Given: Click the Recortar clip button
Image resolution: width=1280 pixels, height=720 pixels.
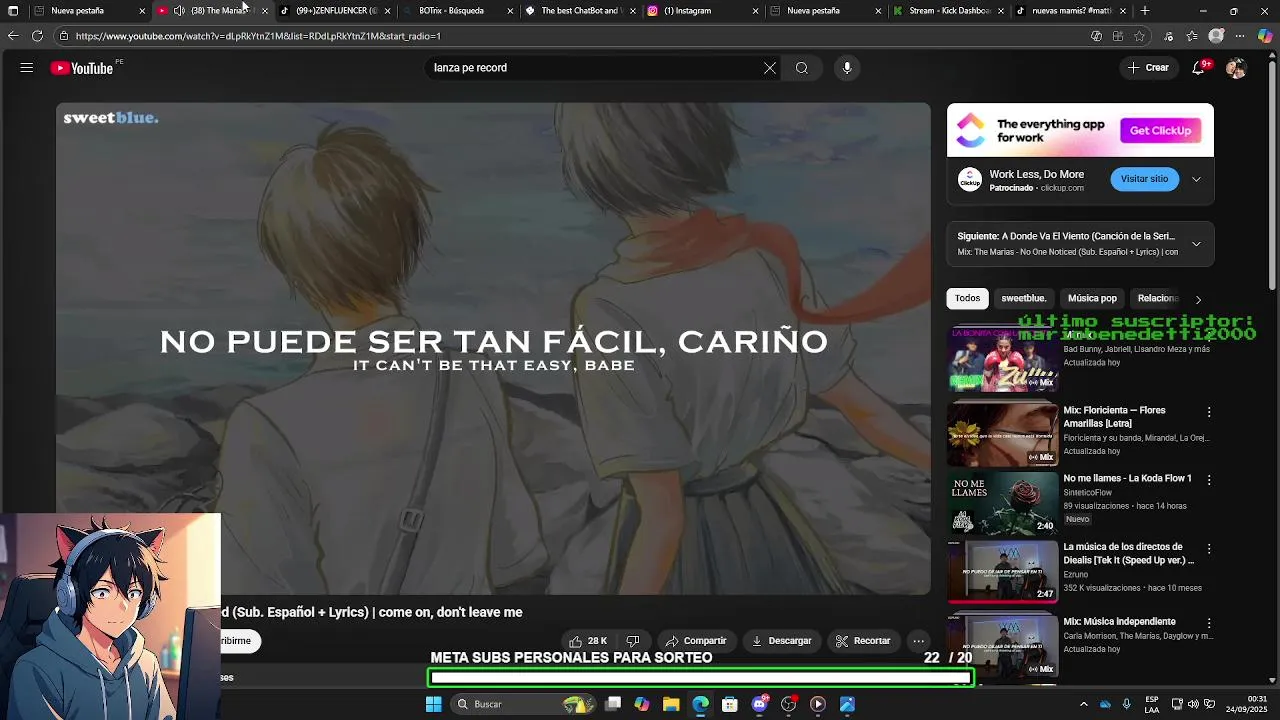Looking at the screenshot, I should (x=863, y=641).
